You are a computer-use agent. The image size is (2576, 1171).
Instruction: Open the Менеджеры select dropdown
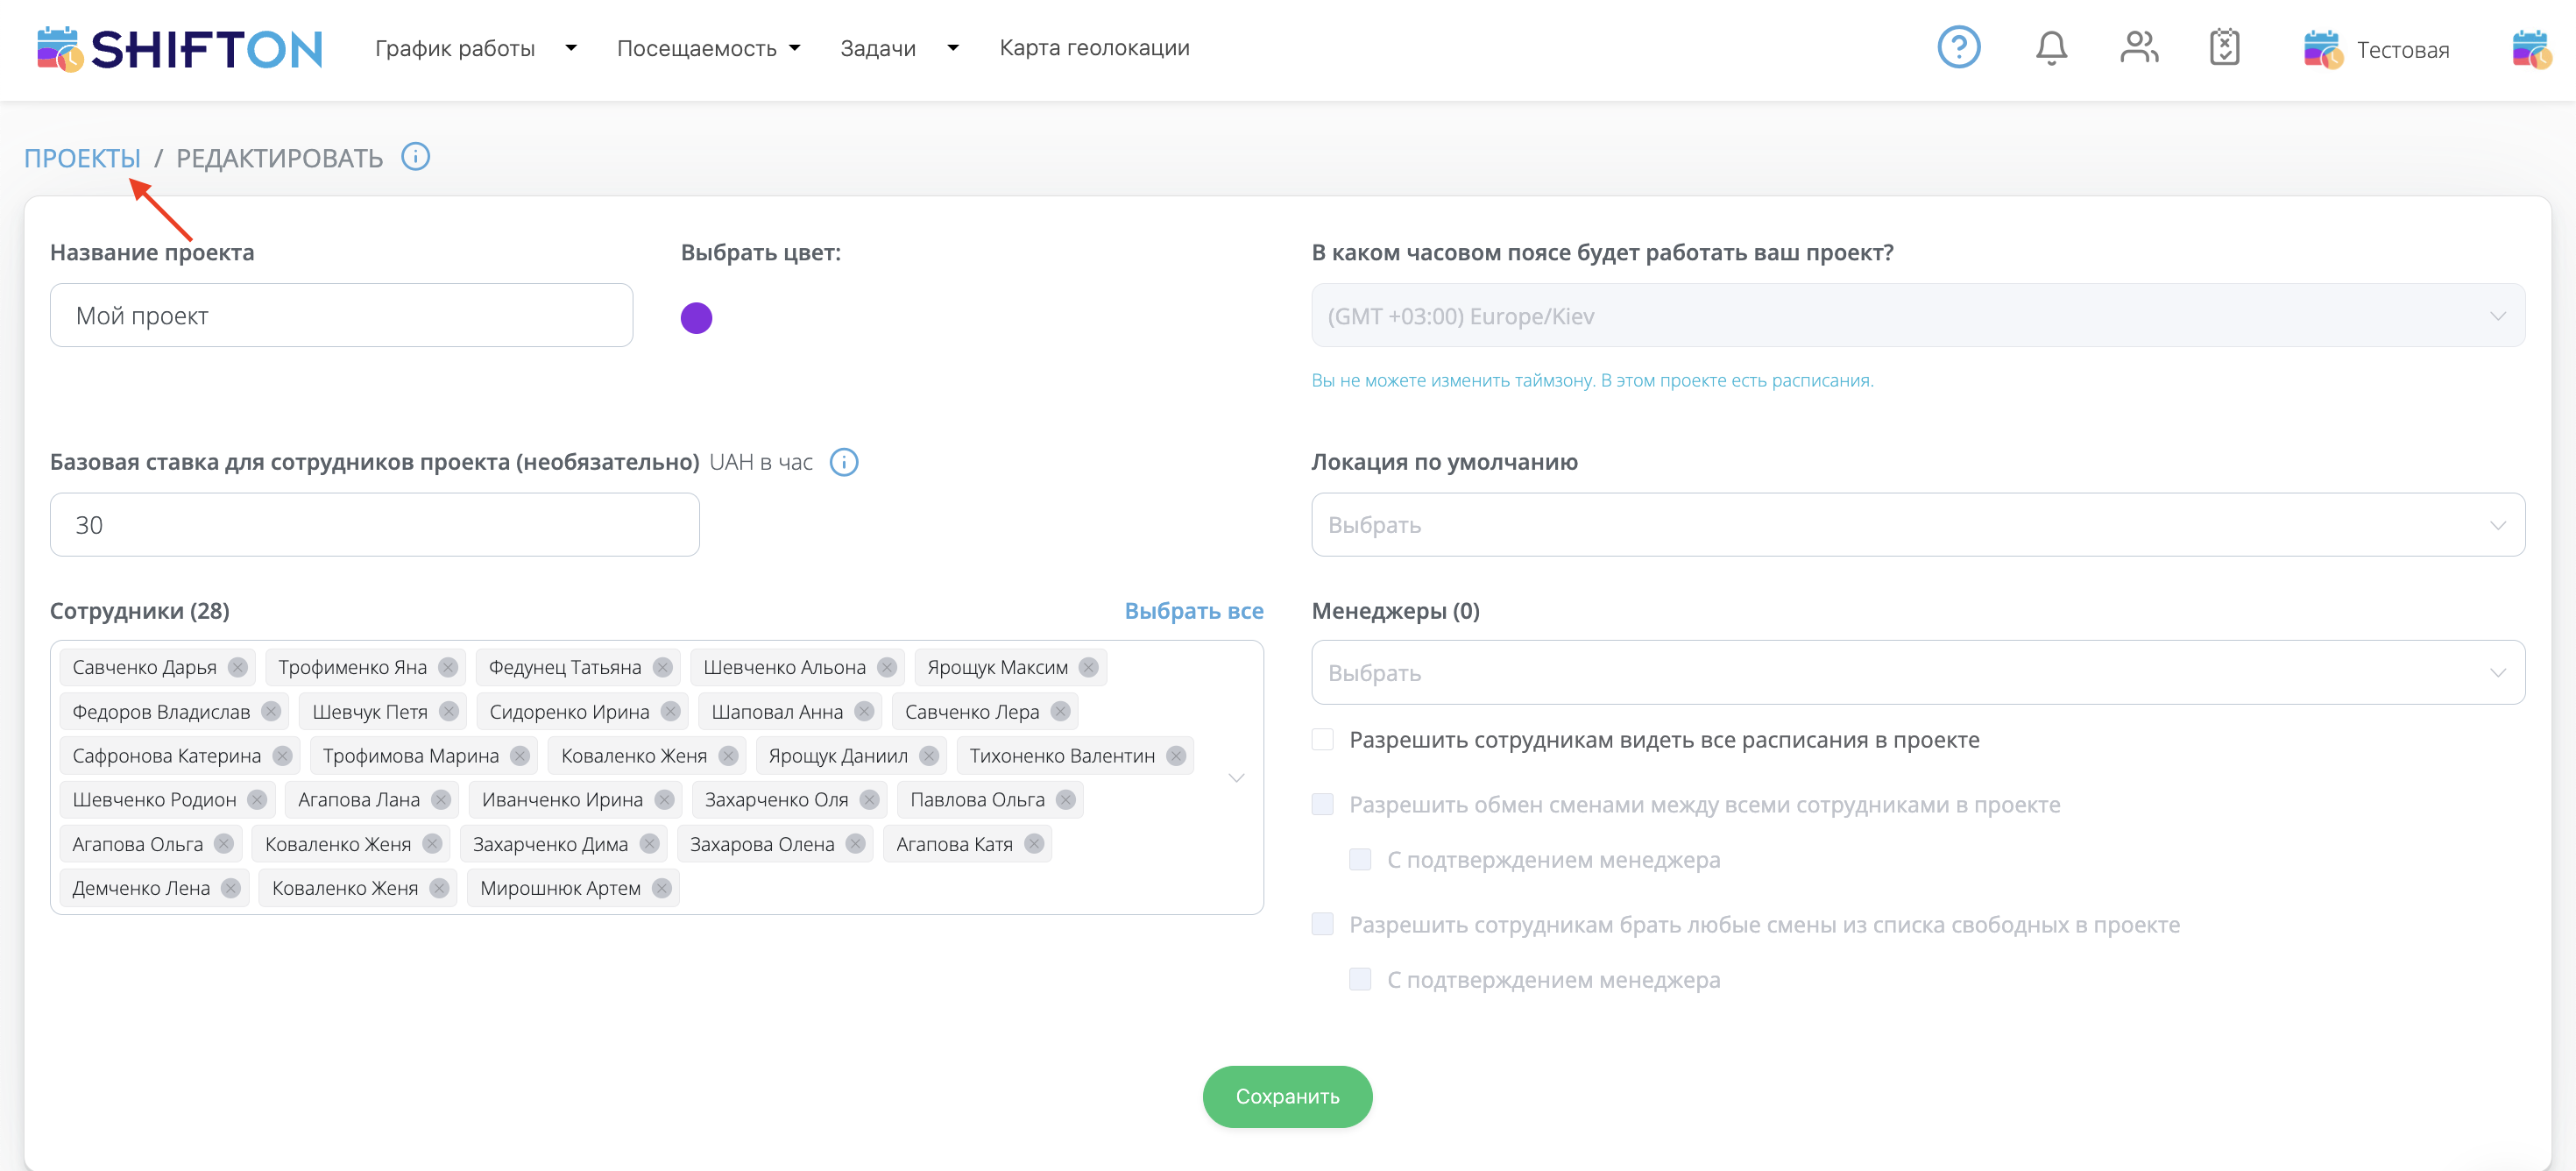[1917, 672]
